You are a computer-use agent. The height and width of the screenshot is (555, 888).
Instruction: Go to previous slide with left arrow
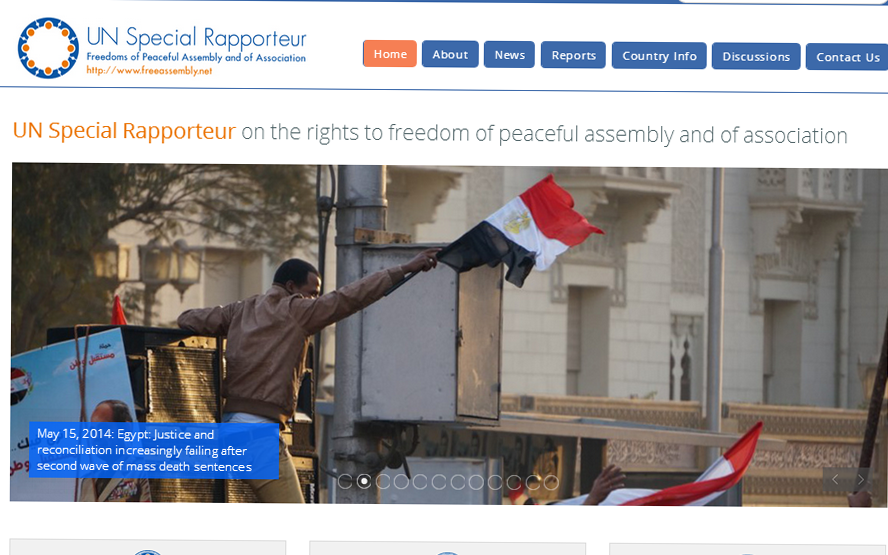click(835, 479)
